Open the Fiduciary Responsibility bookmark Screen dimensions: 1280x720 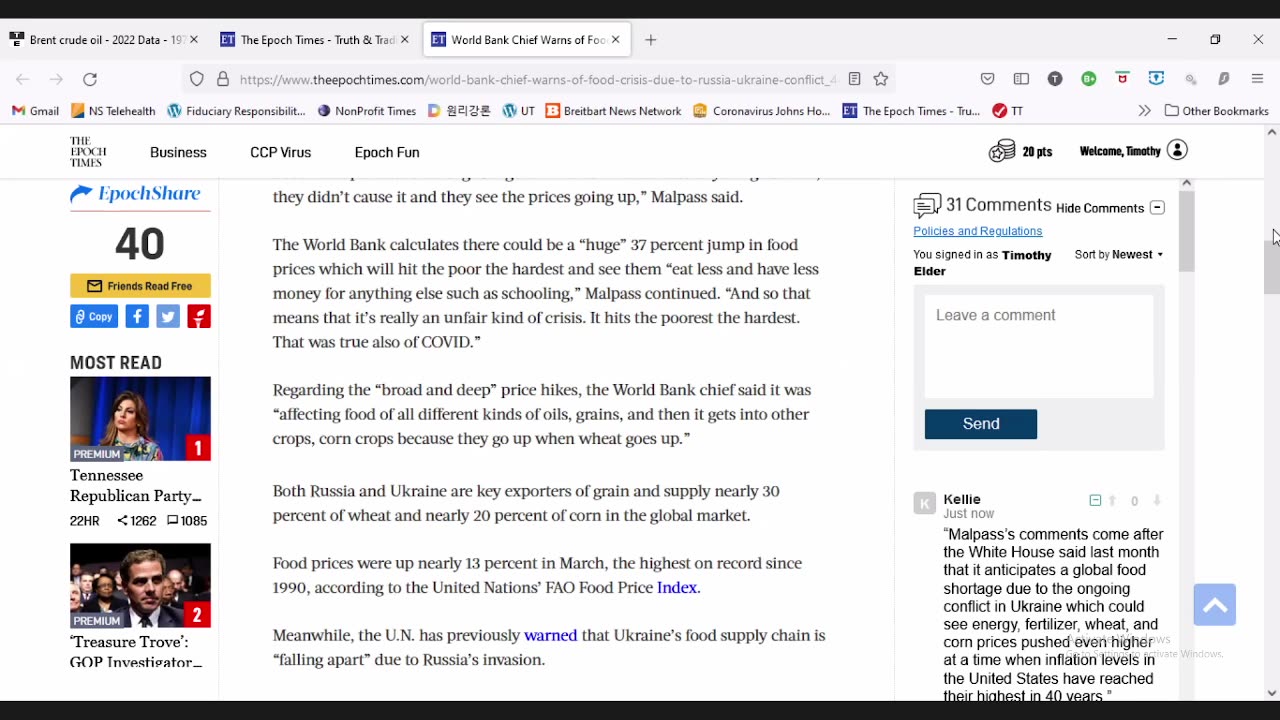(x=236, y=111)
